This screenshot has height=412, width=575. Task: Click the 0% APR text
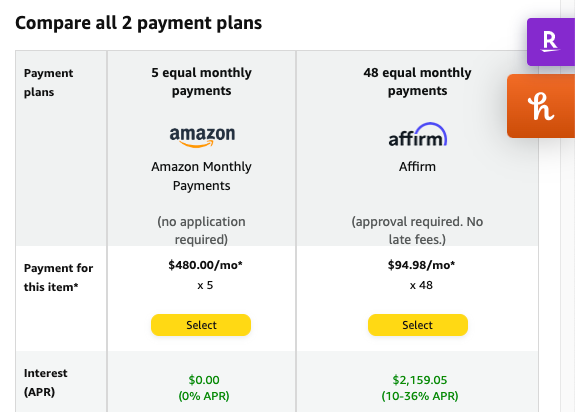(x=204, y=396)
